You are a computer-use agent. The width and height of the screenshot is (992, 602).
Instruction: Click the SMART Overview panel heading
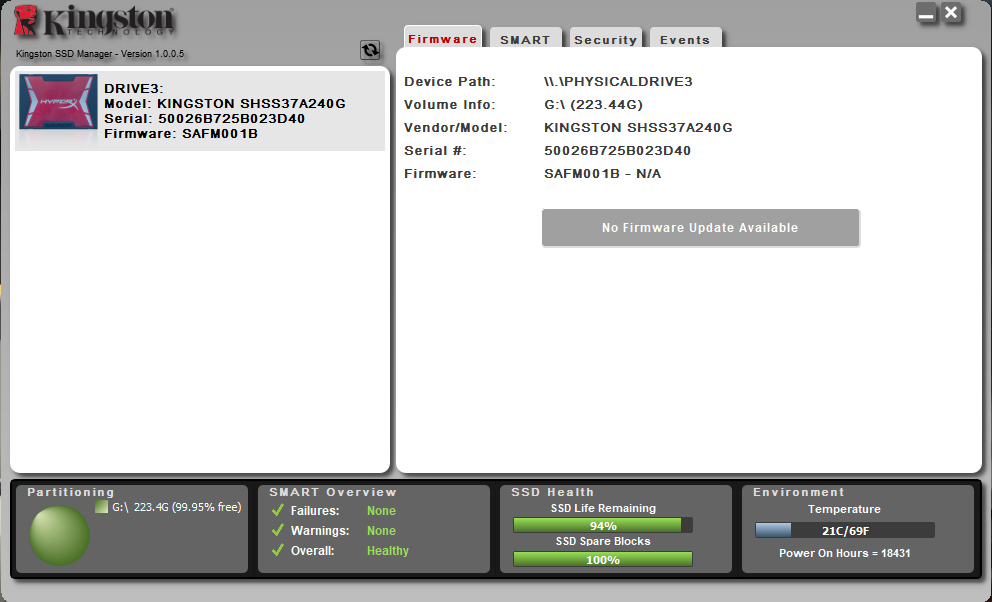pos(333,492)
